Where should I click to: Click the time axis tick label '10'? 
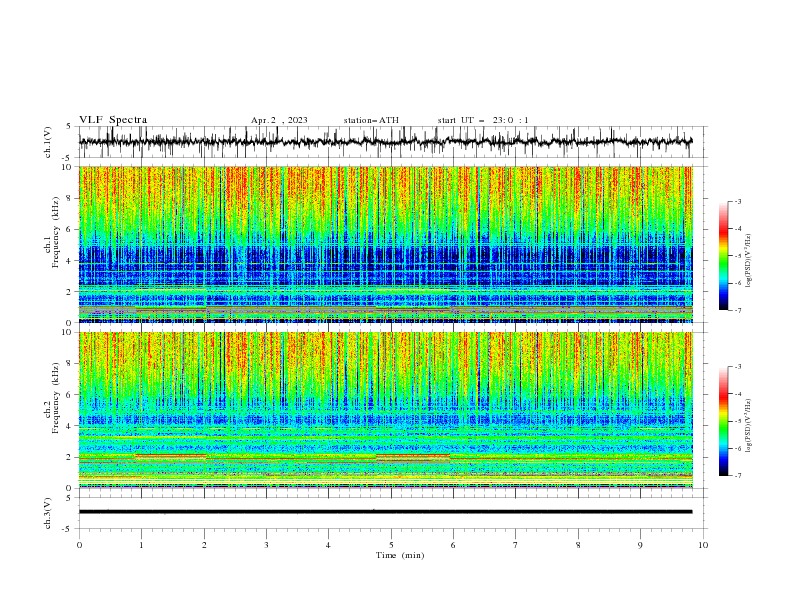[x=703, y=545]
